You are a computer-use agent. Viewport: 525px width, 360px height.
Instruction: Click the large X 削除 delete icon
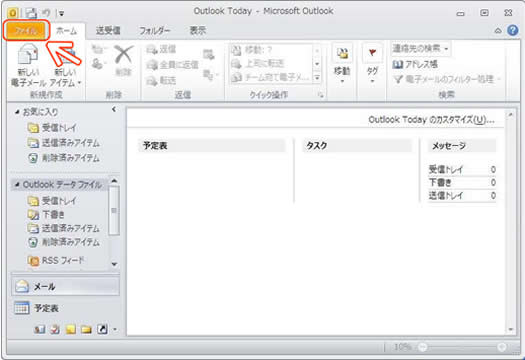[x=124, y=60]
